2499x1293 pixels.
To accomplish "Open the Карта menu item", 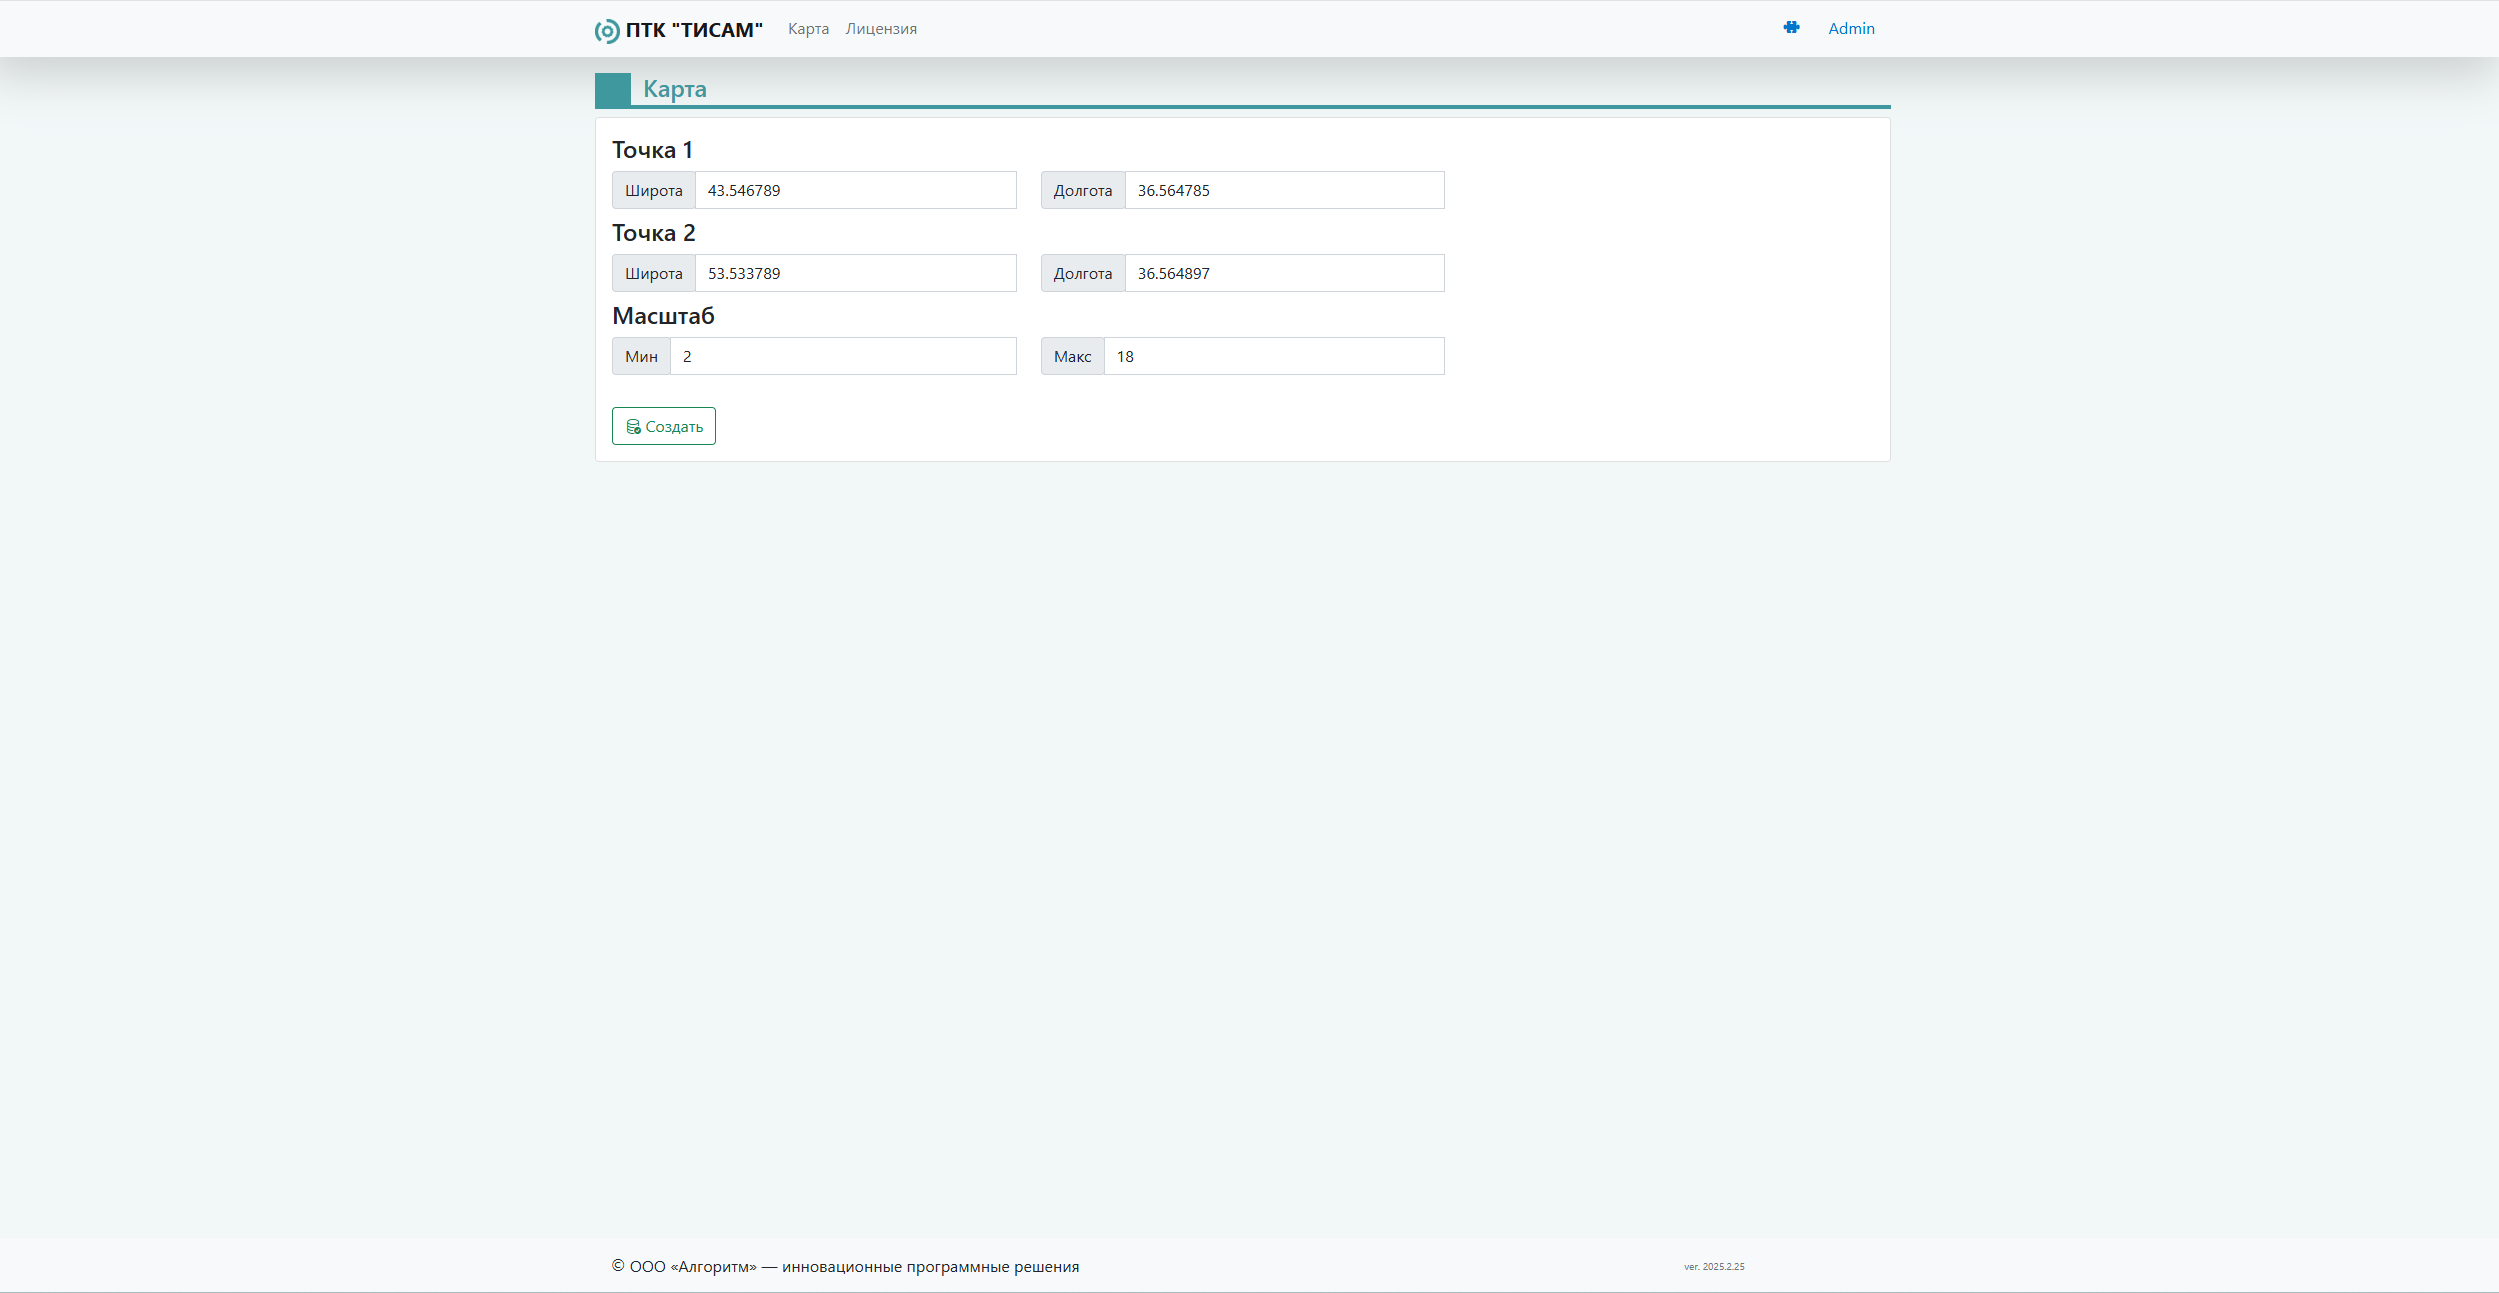I will pos(808,29).
